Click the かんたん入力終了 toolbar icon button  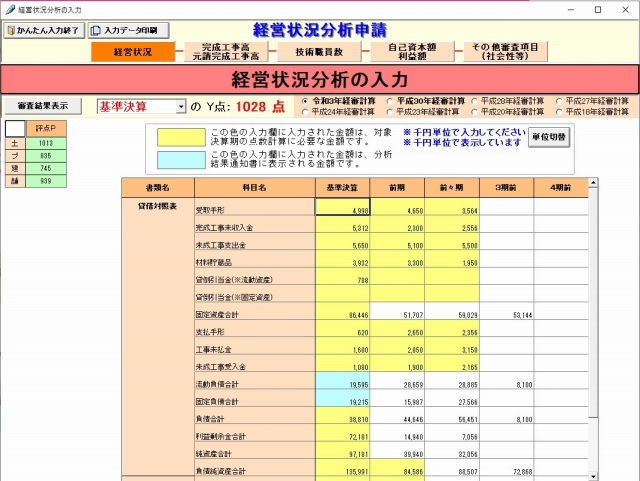point(43,30)
